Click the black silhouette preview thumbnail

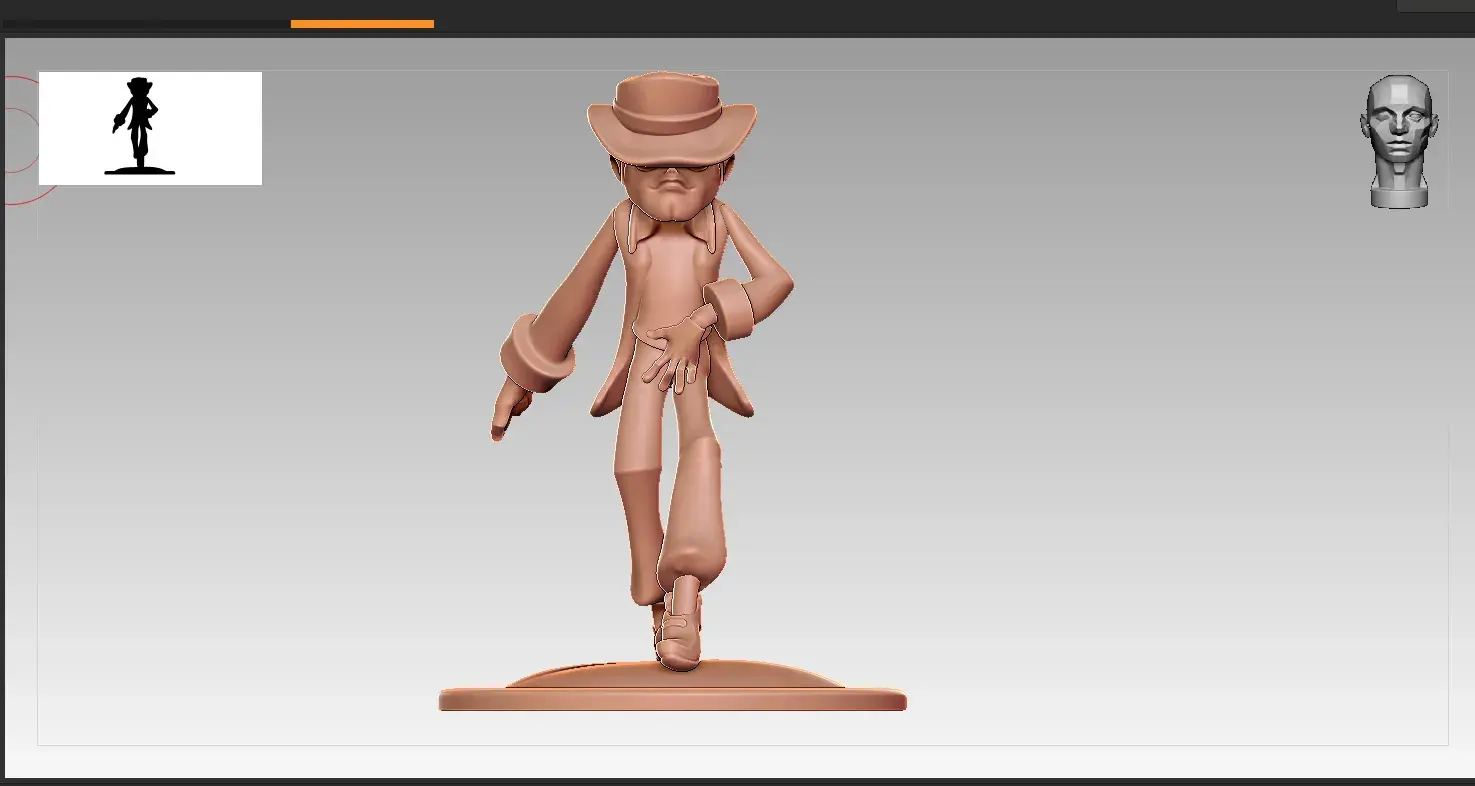(x=150, y=128)
